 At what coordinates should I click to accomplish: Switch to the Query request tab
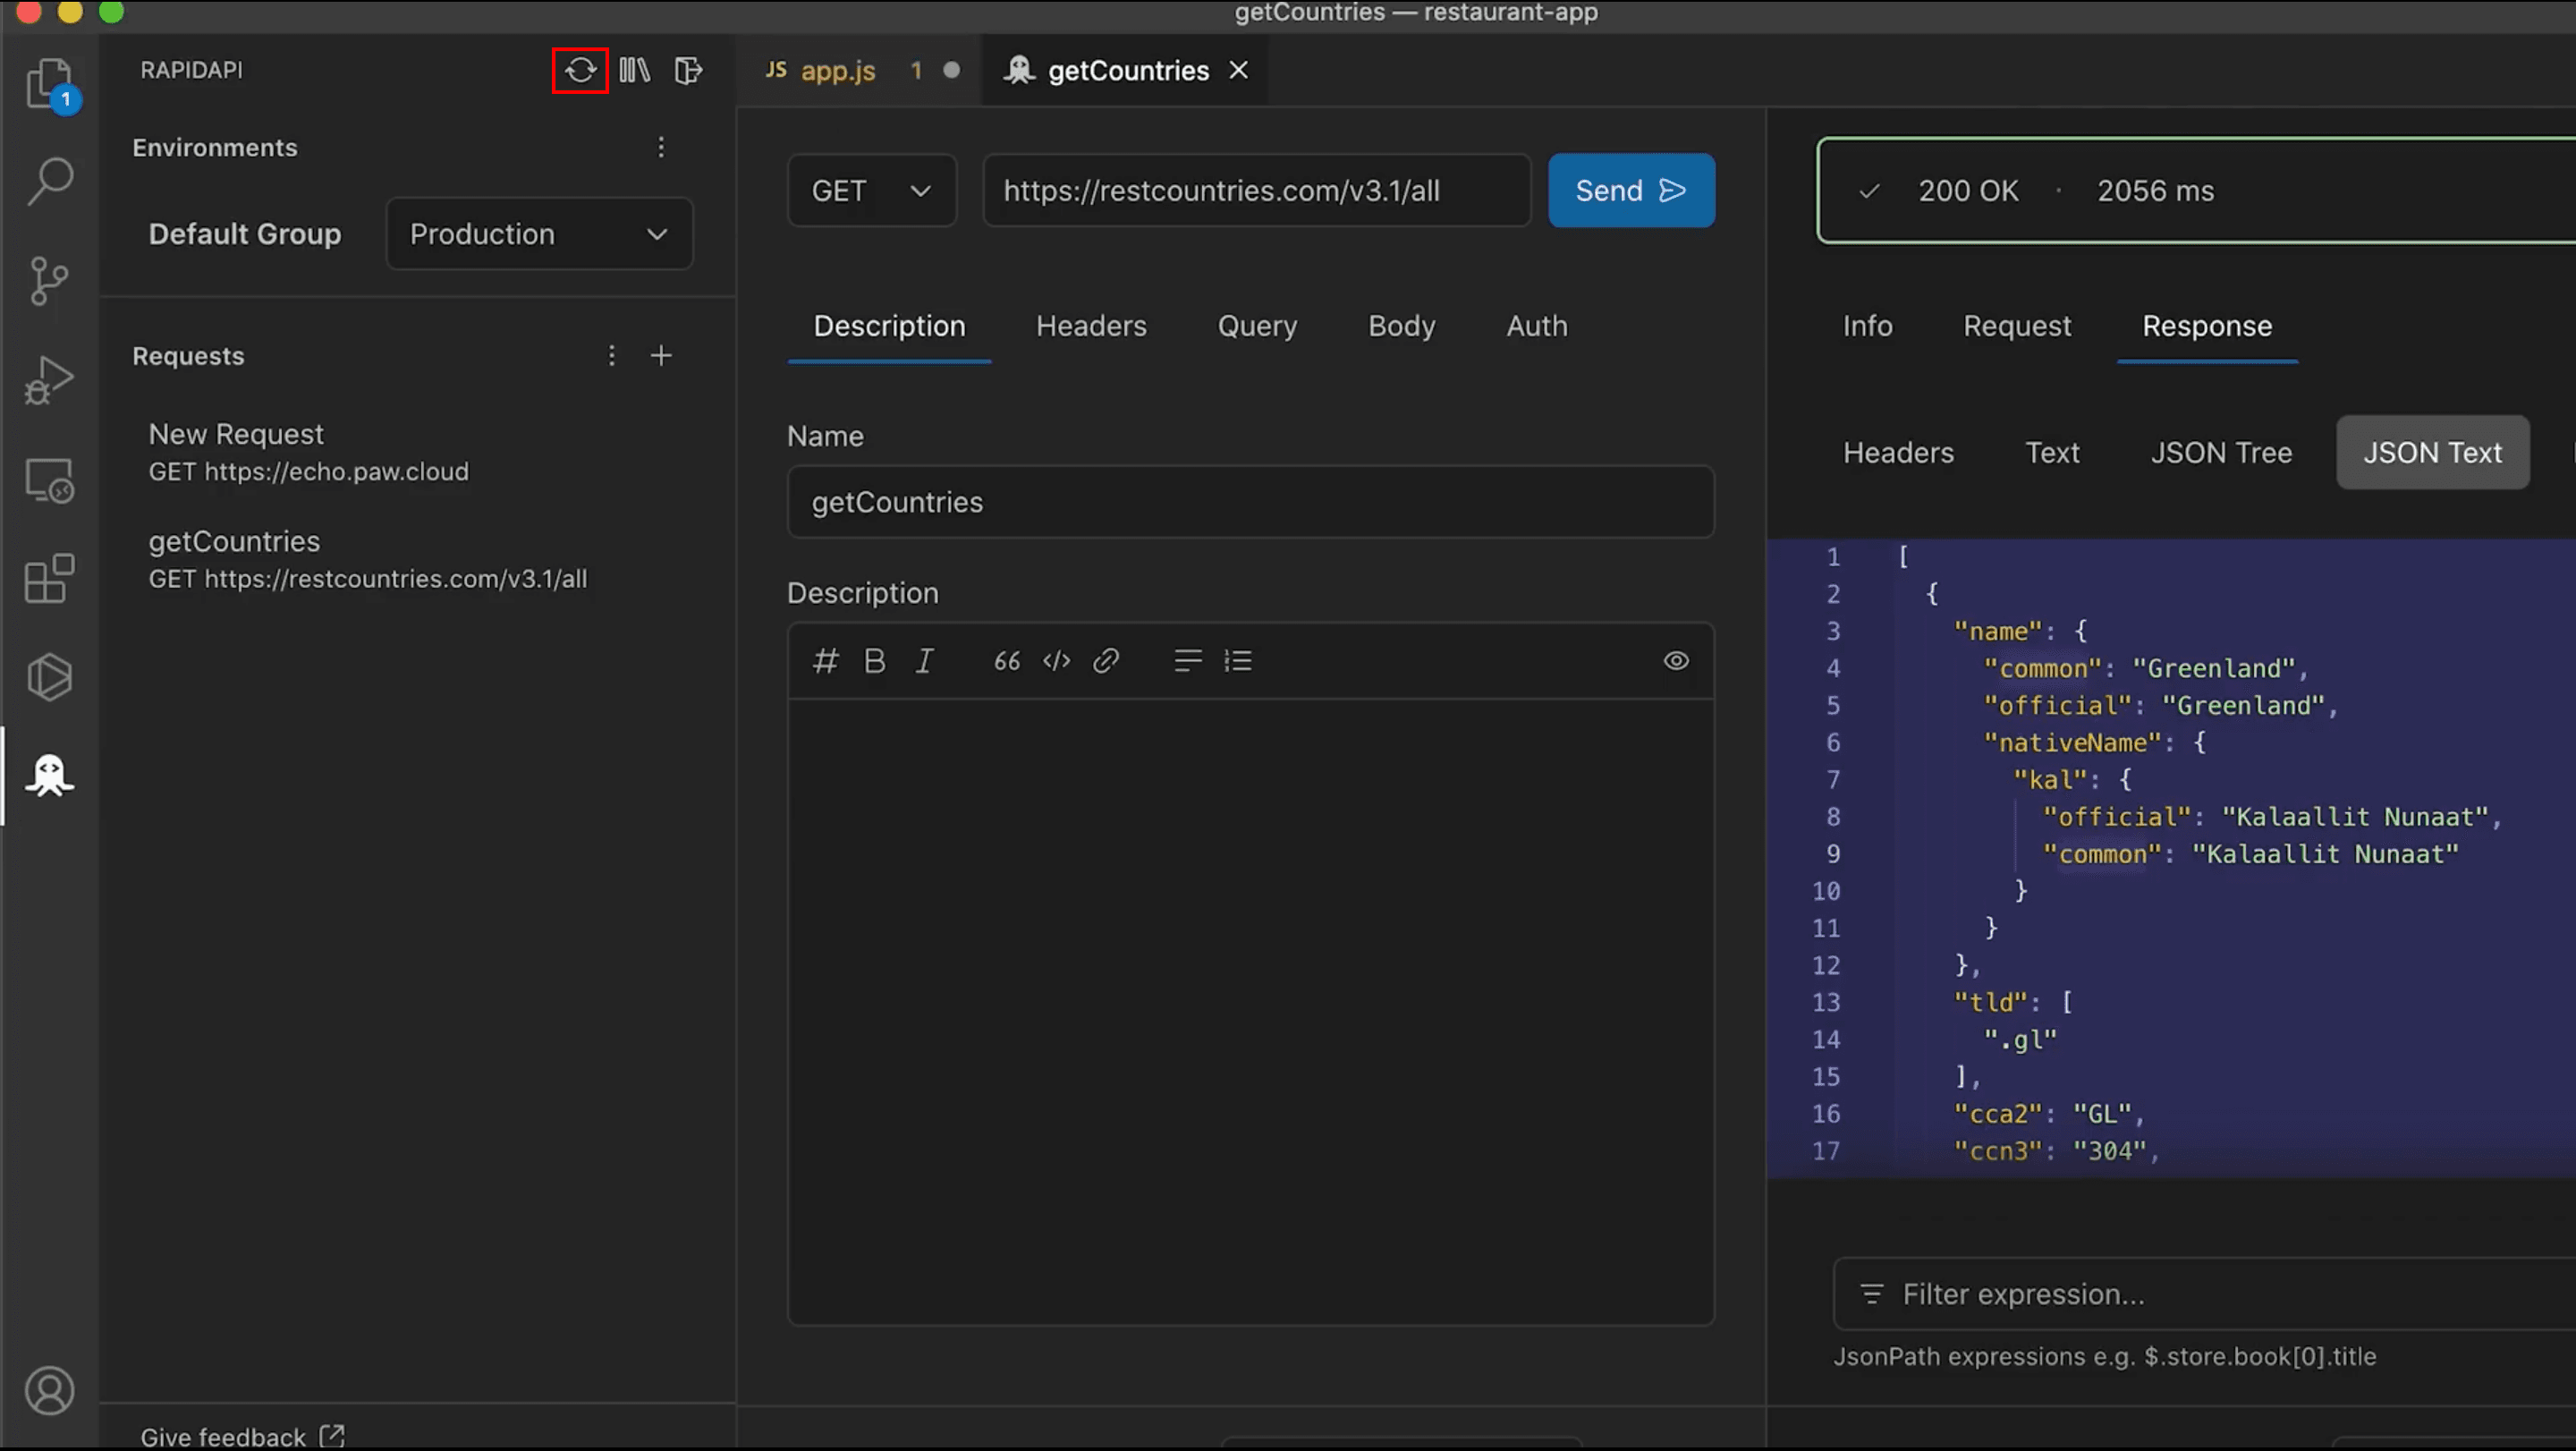1257,326
